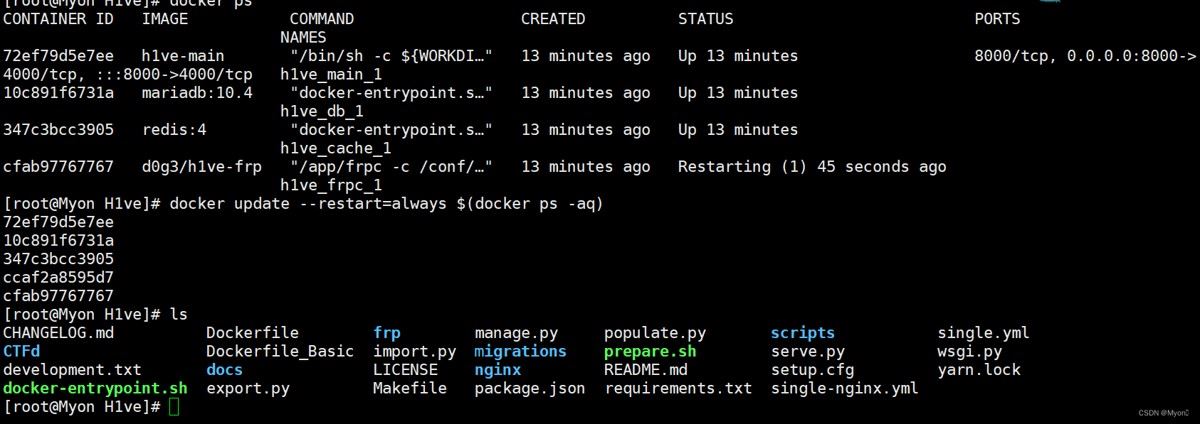Click the PORTS column header
Image resolution: width=1200 pixels, height=424 pixels.
click(997, 19)
